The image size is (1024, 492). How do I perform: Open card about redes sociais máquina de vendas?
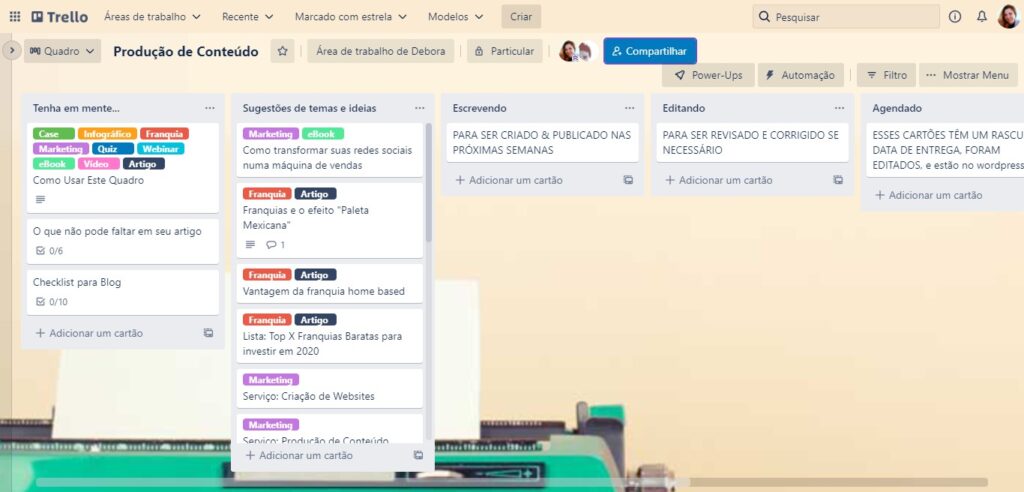click(330, 150)
